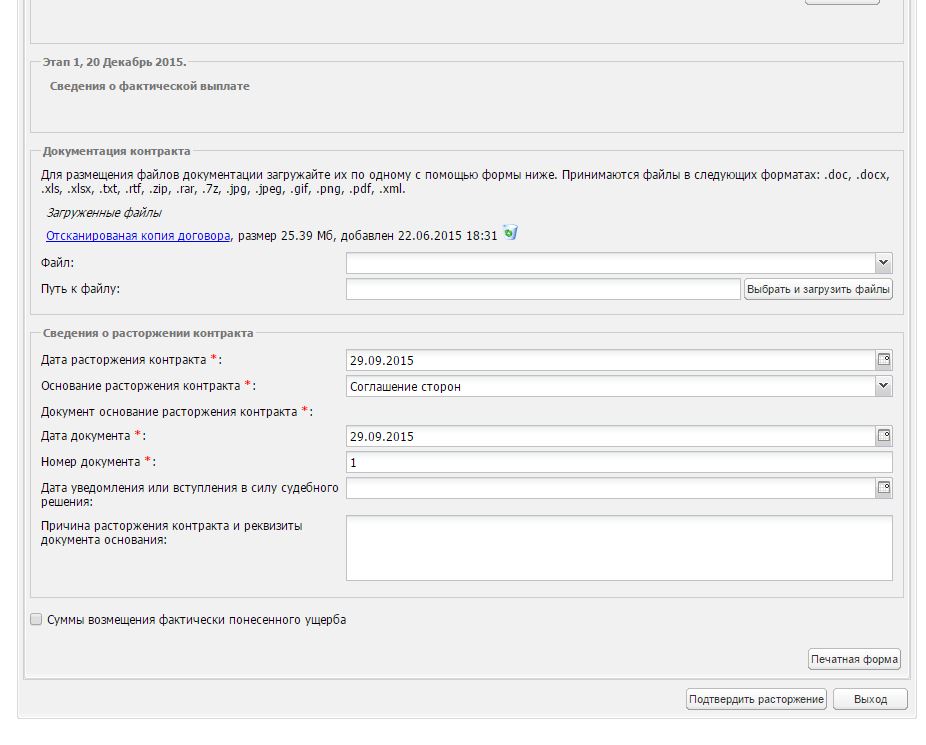Delete the uploaded scanned contract file
The image size is (926, 745).
pyautogui.click(x=510, y=233)
